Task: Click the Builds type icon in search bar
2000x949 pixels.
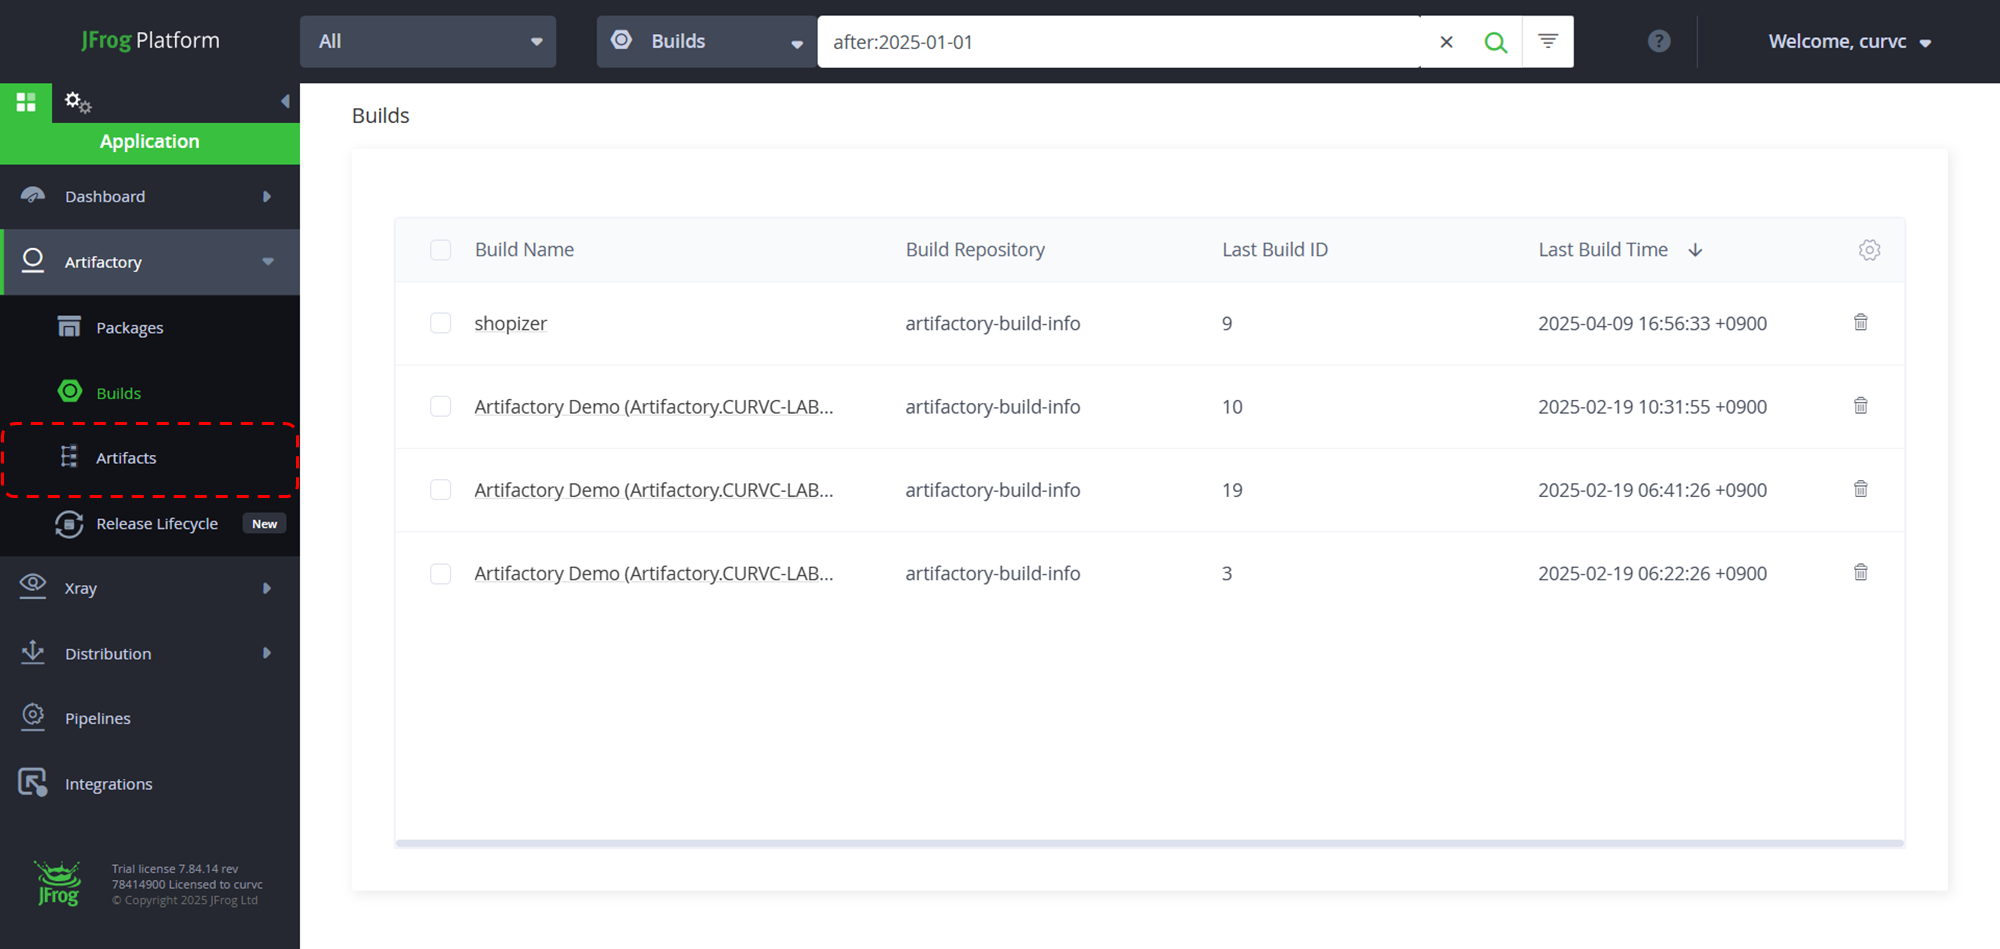Action: [x=622, y=40]
